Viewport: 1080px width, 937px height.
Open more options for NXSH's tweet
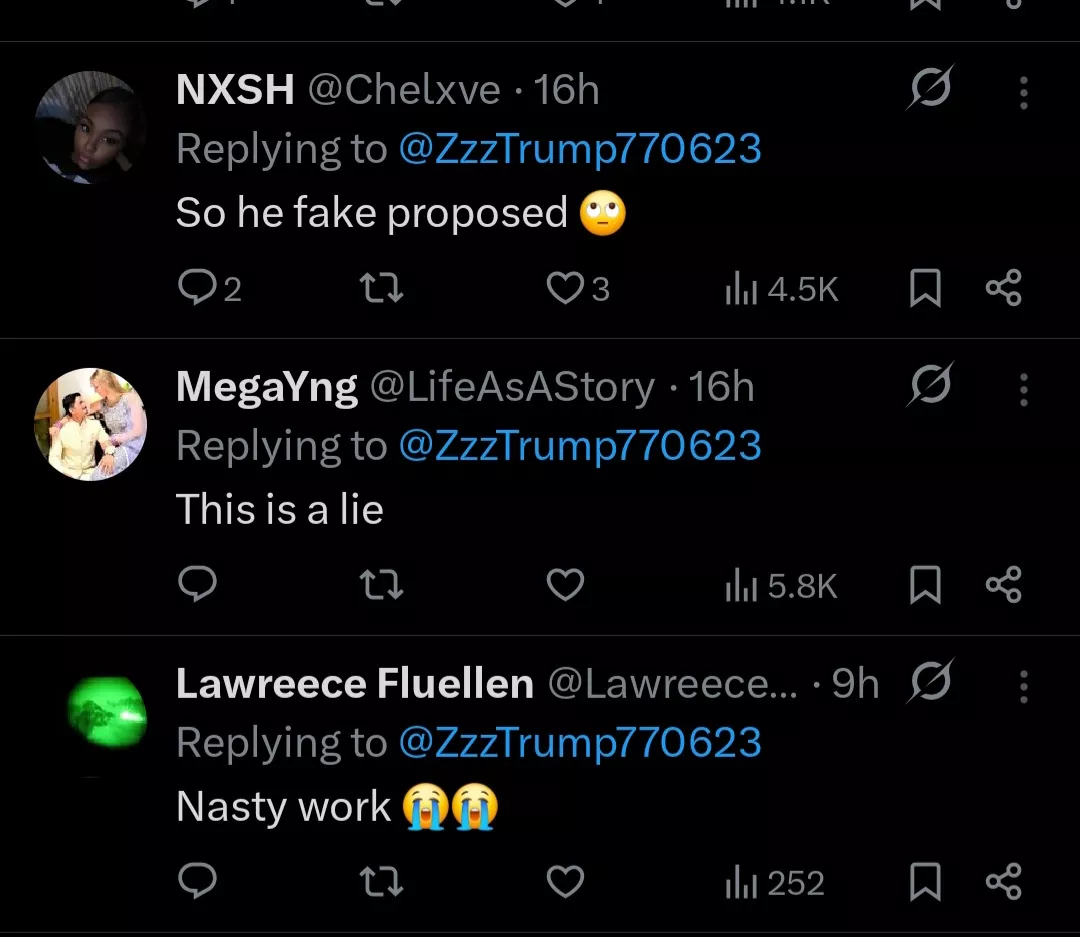click(x=1023, y=93)
